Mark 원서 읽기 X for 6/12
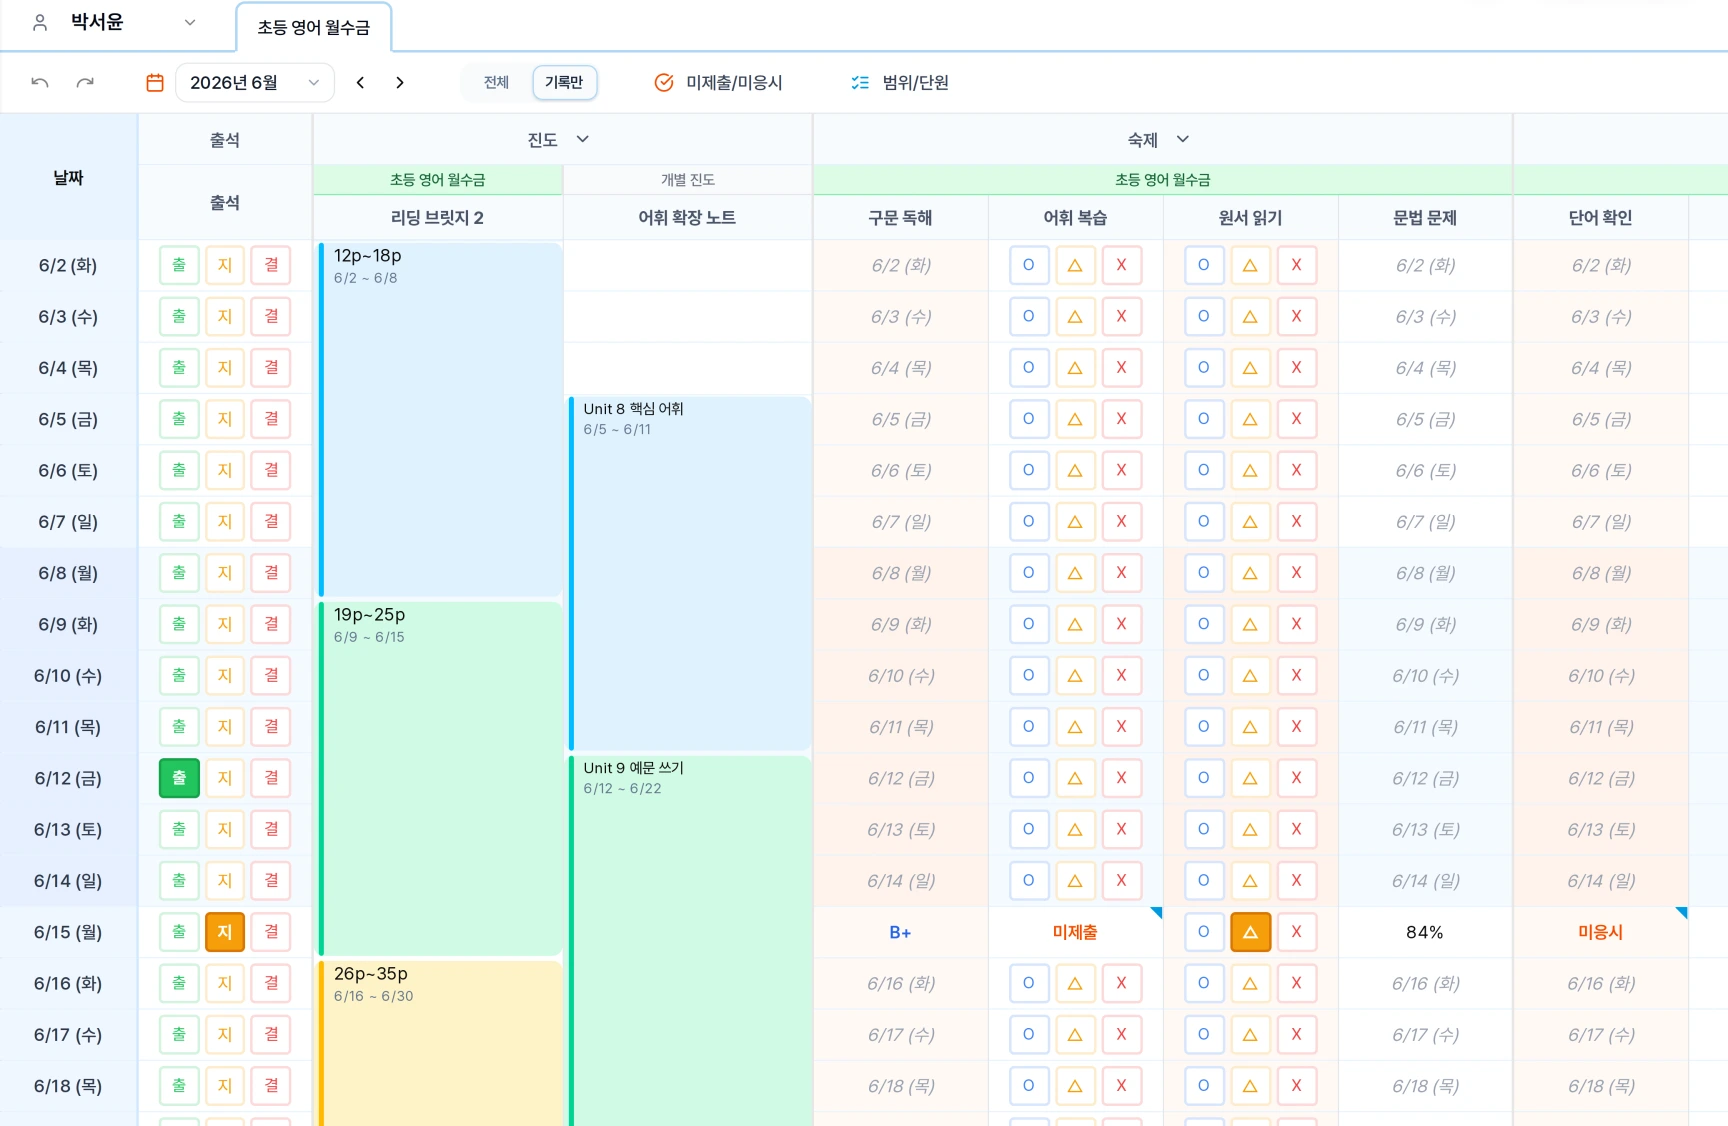Viewport: 1728px width, 1126px height. tap(1296, 778)
